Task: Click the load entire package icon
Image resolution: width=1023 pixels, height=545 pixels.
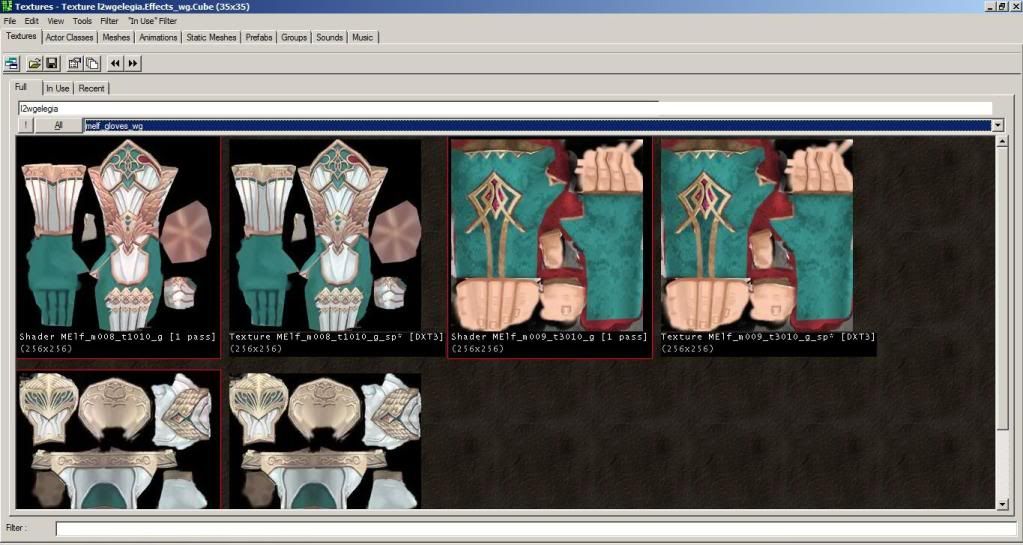Action: (x=92, y=63)
